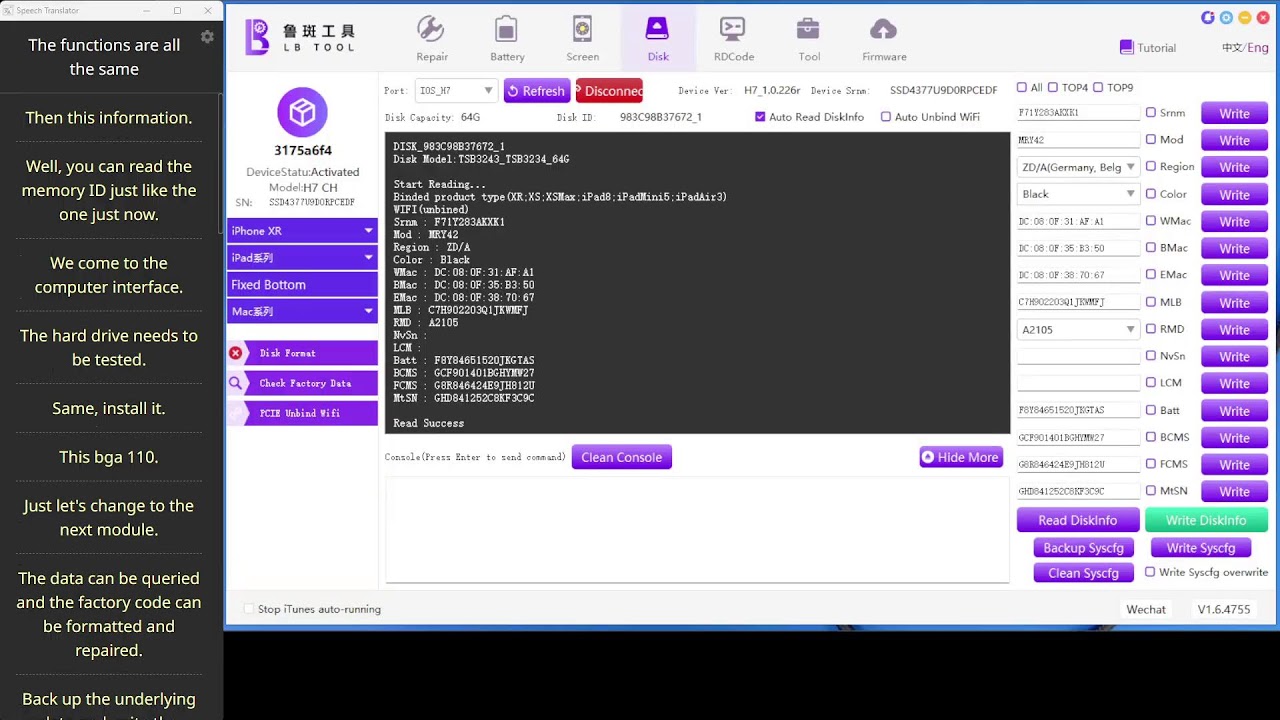
Task: Click Check Factory Data button
Action: coord(302,383)
